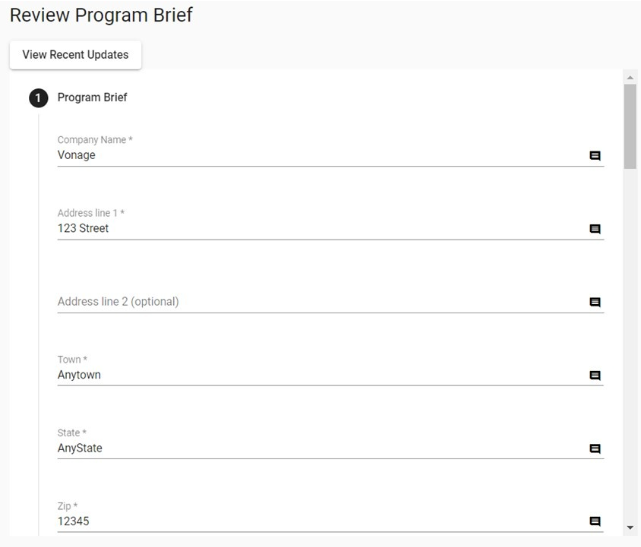This screenshot has height=547, width=641.
Task: Select the Program Brief step heading
Action: [x=92, y=98]
